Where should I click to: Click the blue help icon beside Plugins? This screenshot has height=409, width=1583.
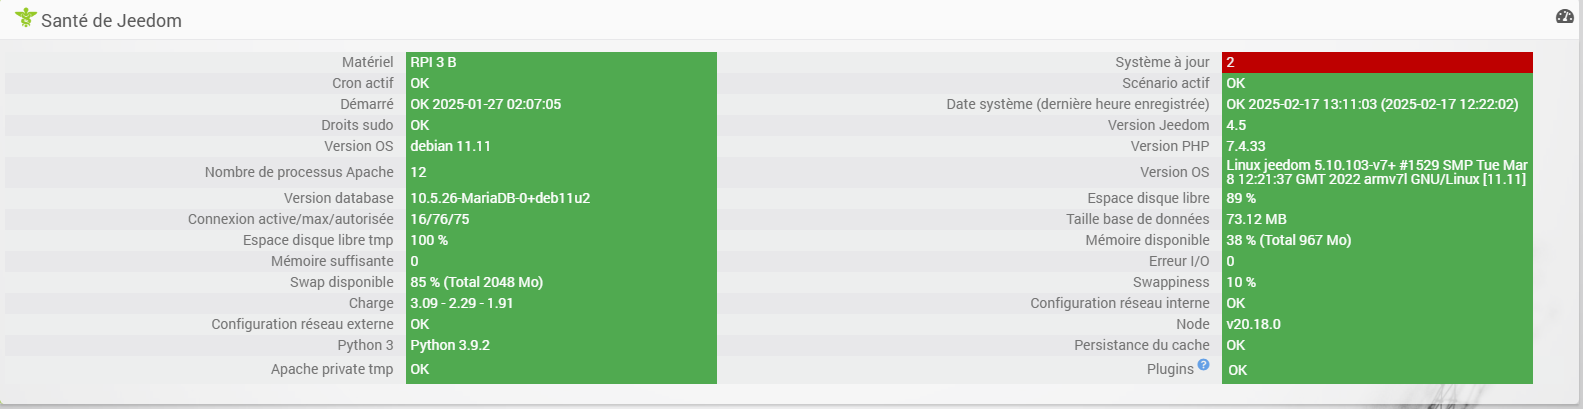point(1203,364)
